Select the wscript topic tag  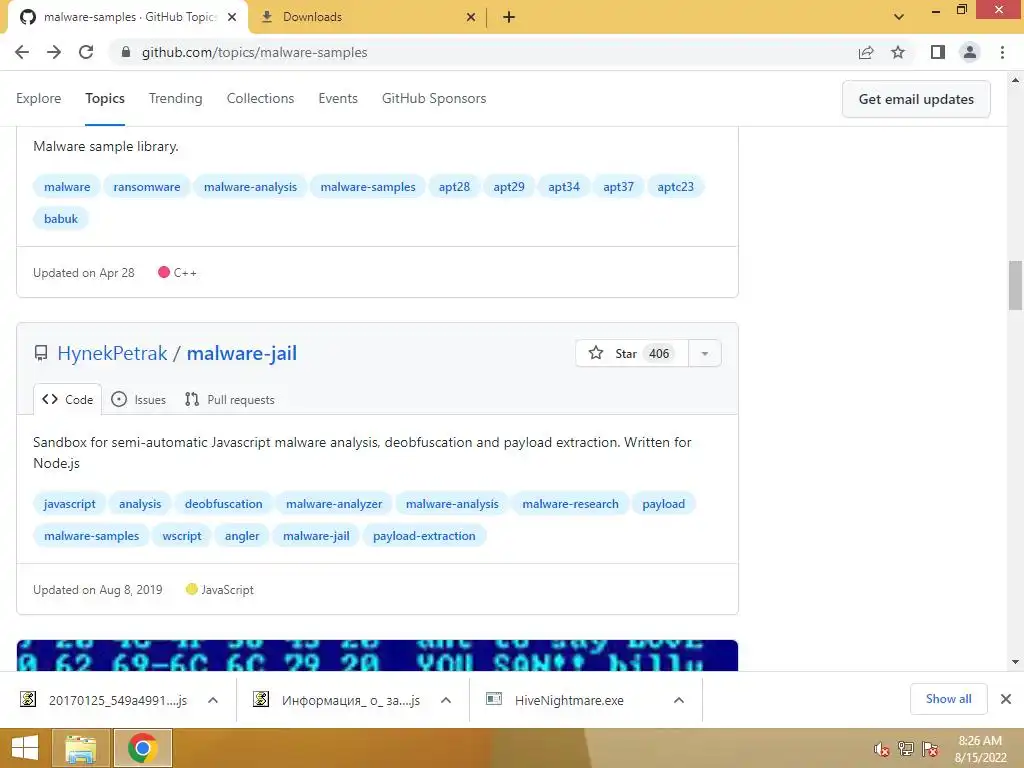click(x=182, y=536)
